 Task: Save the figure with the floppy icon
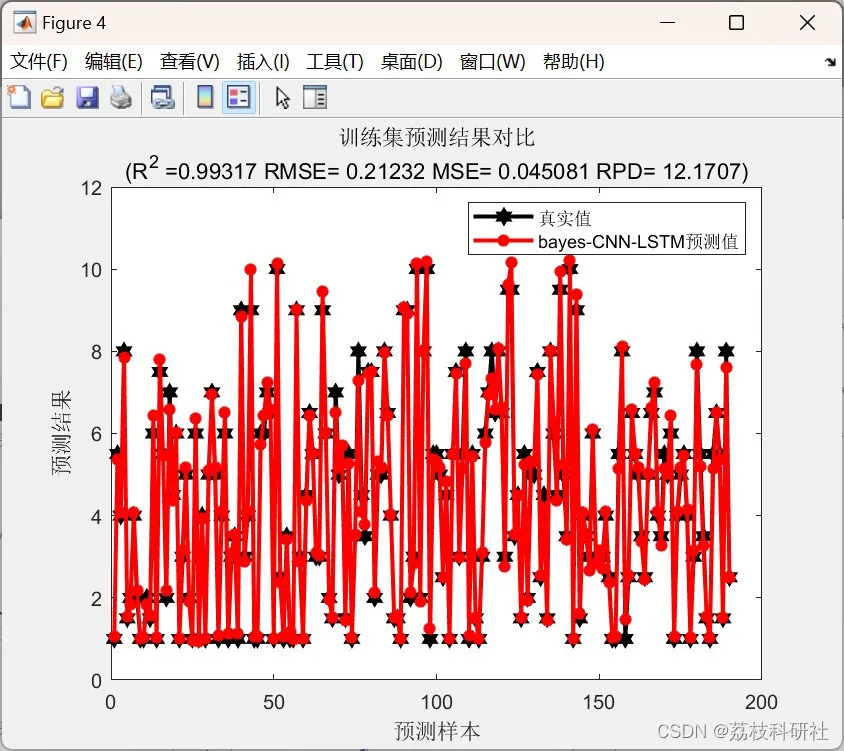point(87,98)
